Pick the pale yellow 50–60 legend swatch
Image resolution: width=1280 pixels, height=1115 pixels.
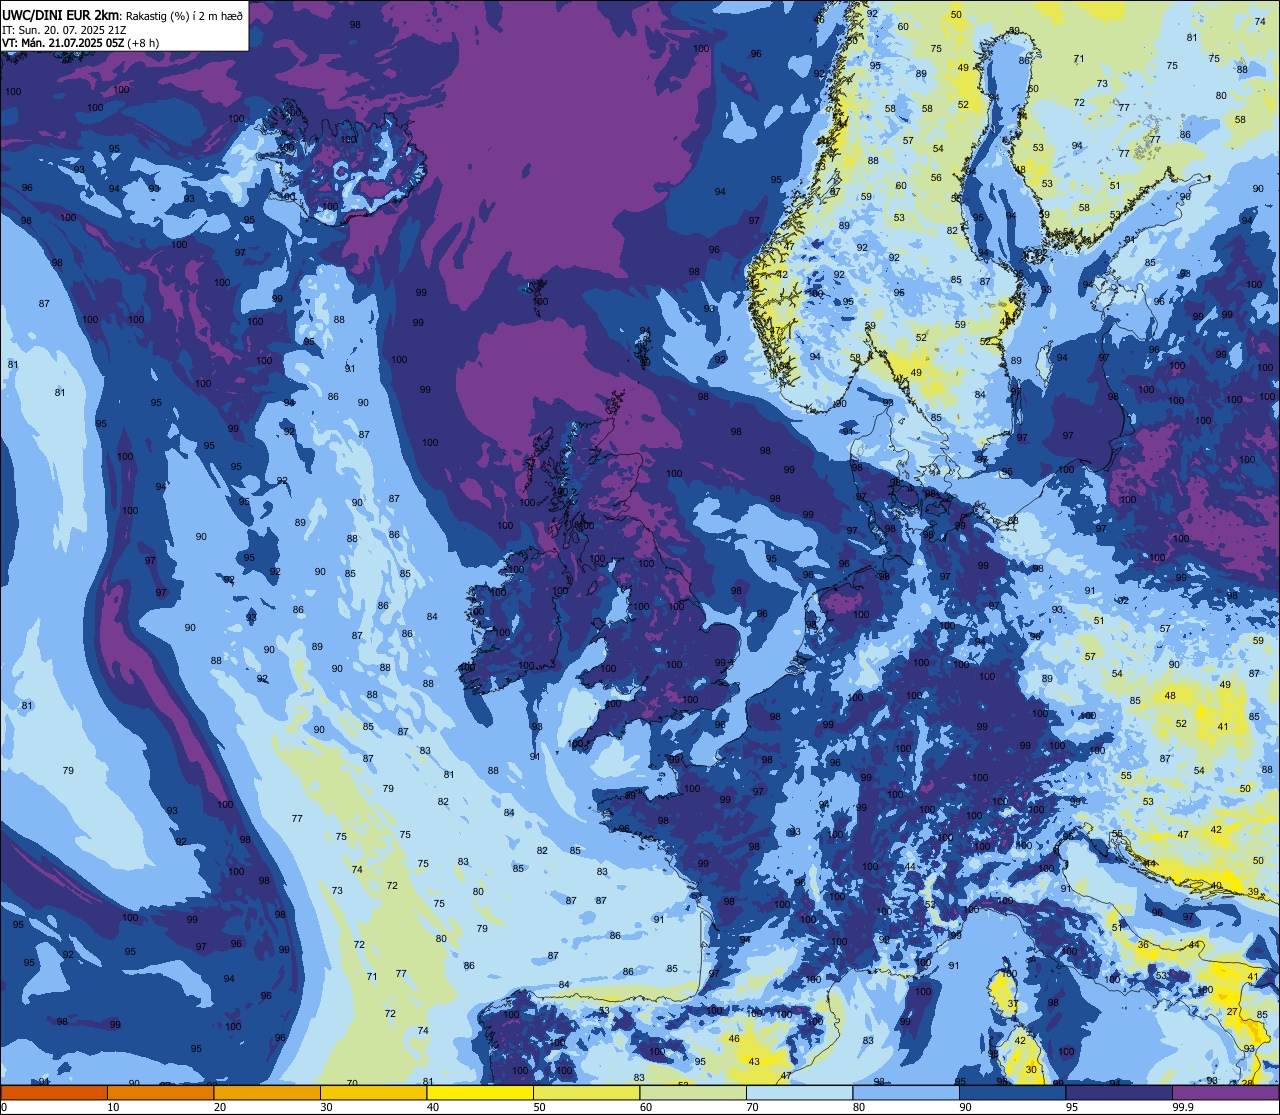point(587,1092)
